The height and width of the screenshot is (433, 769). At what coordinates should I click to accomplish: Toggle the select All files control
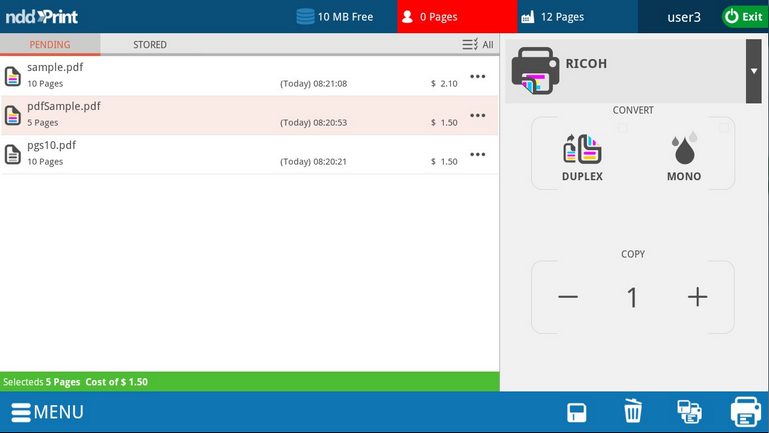[x=477, y=45]
